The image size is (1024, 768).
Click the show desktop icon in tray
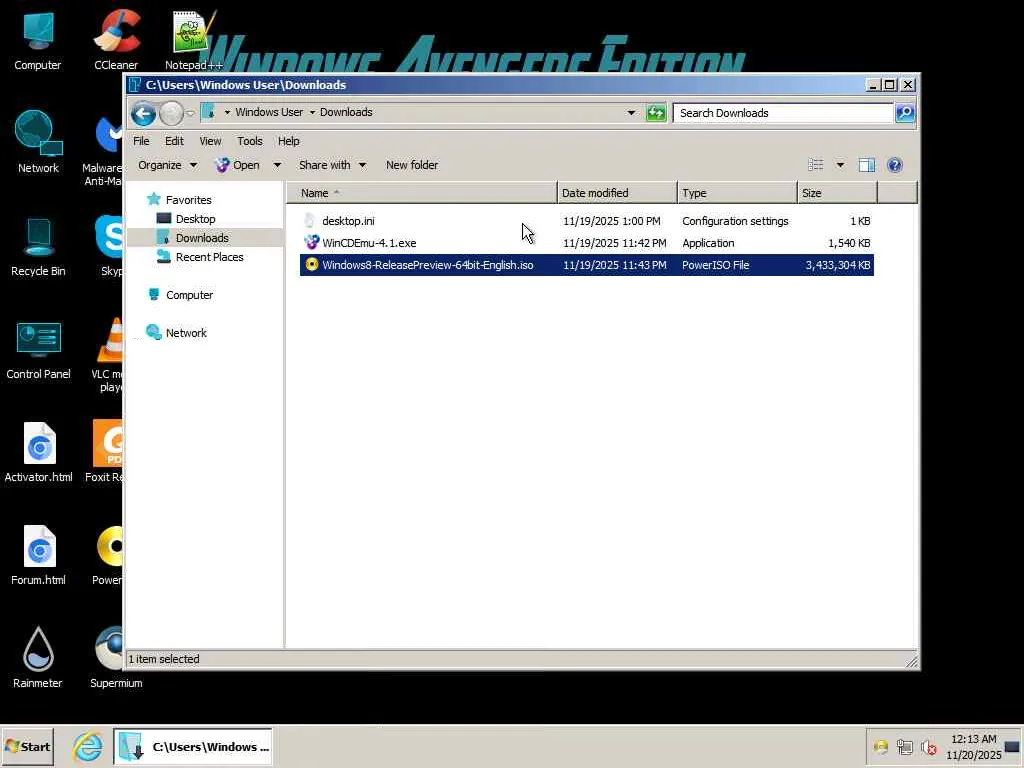[x=1012, y=746]
